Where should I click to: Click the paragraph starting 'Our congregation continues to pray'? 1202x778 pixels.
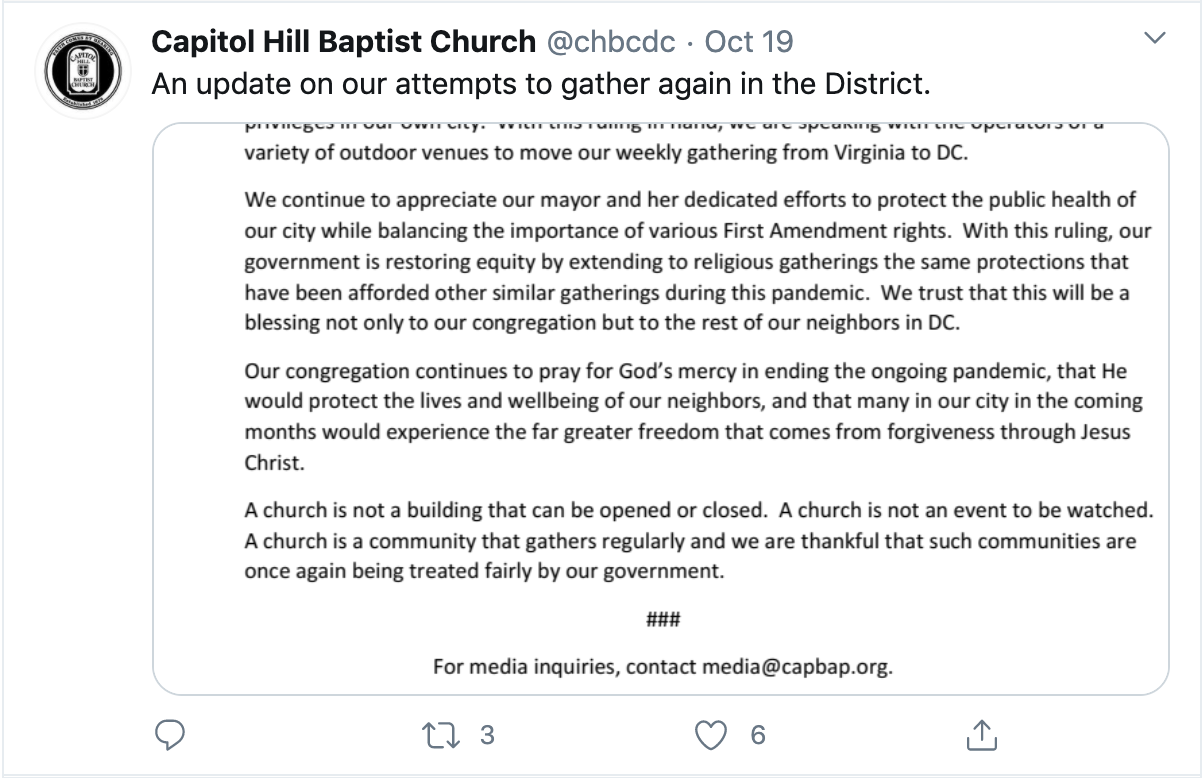(x=694, y=417)
